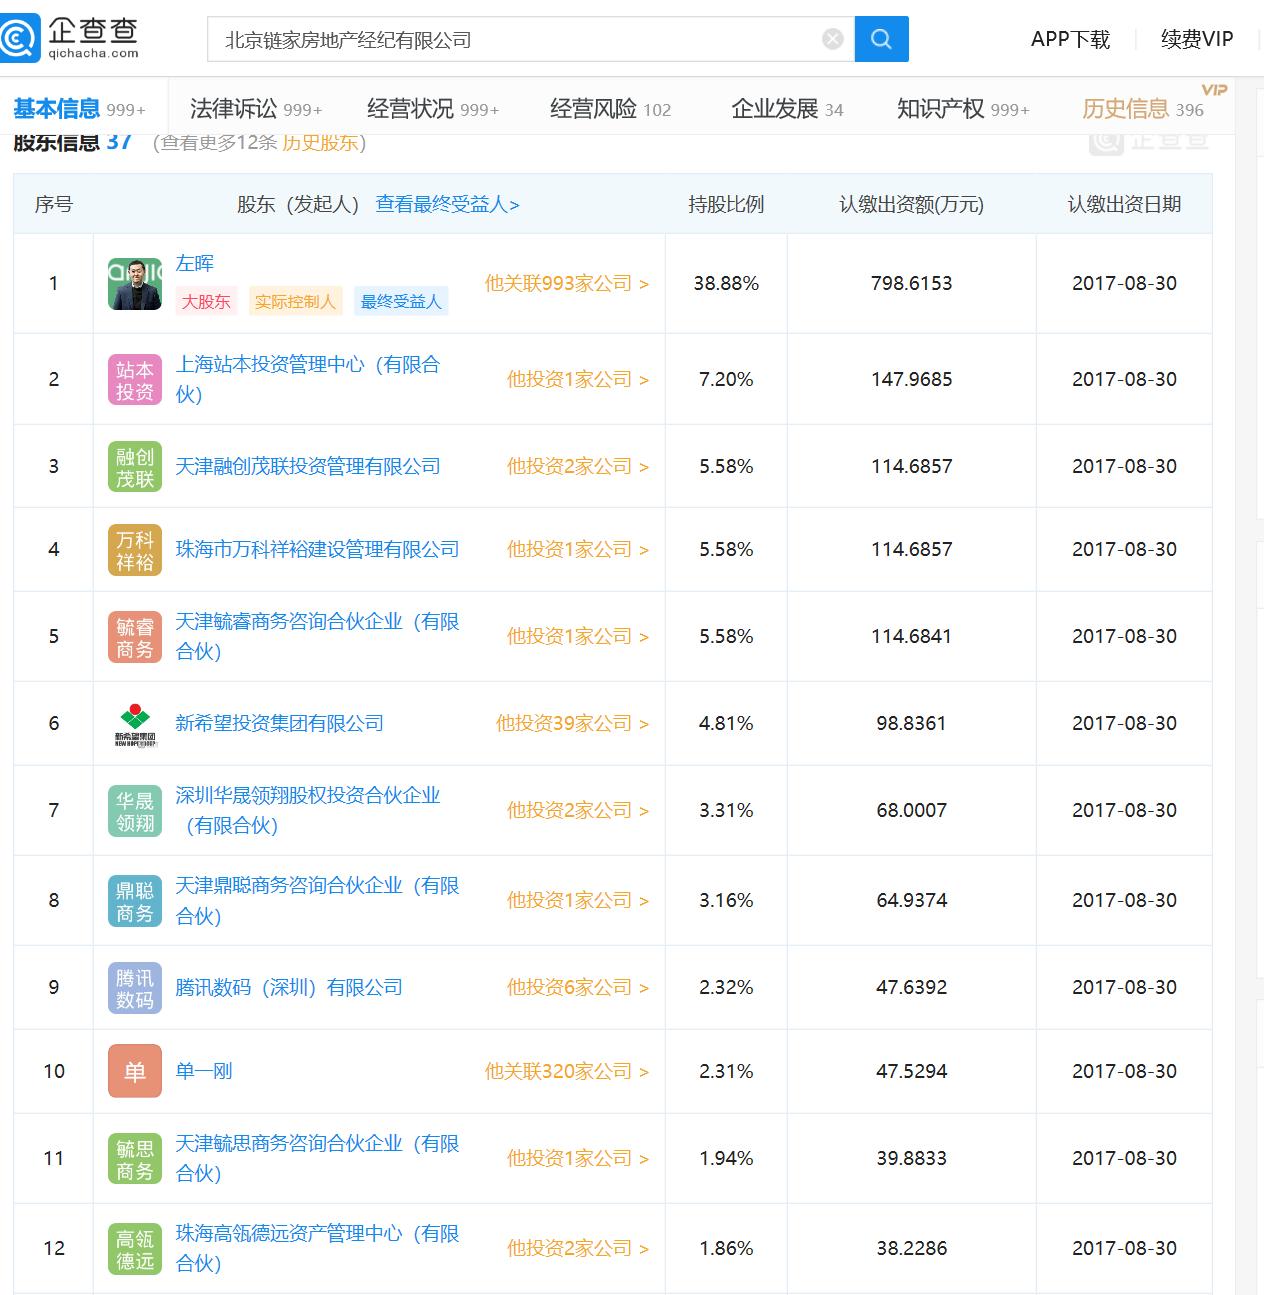Open the 历史信息 VIP tab
Image resolution: width=1264 pixels, height=1295 pixels.
1143,109
